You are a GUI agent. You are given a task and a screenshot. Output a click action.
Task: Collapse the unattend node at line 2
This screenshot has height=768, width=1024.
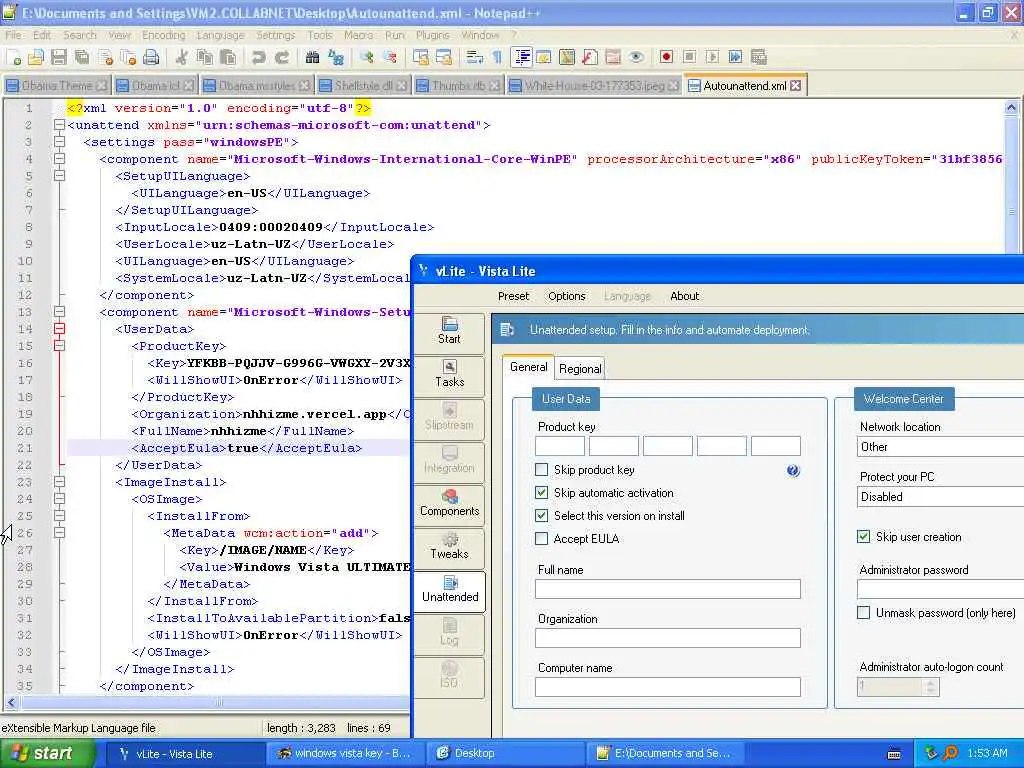59,125
